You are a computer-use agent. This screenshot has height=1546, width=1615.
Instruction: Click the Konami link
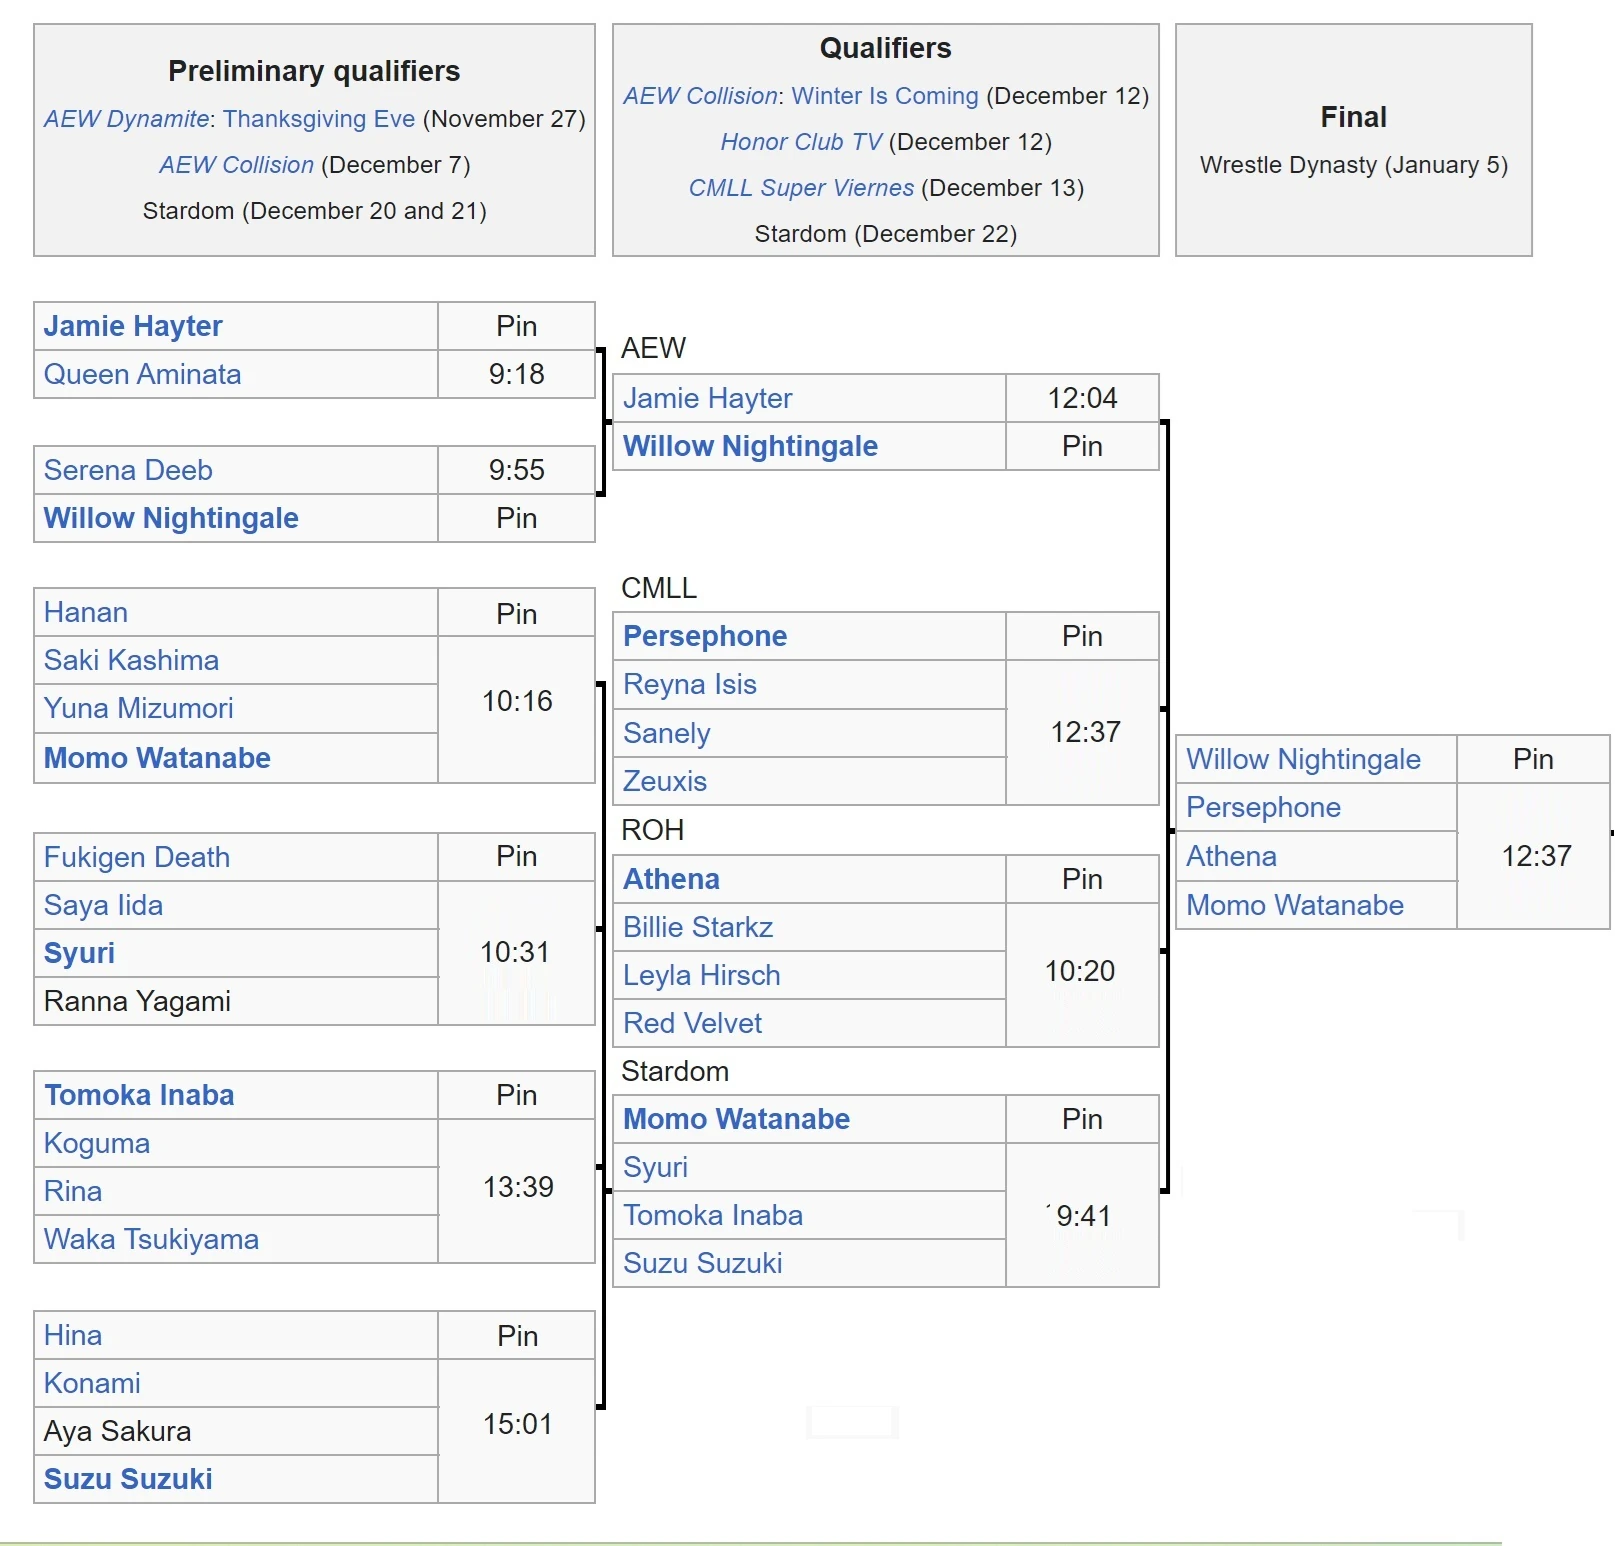pyautogui.click(x=92, y=1383)
